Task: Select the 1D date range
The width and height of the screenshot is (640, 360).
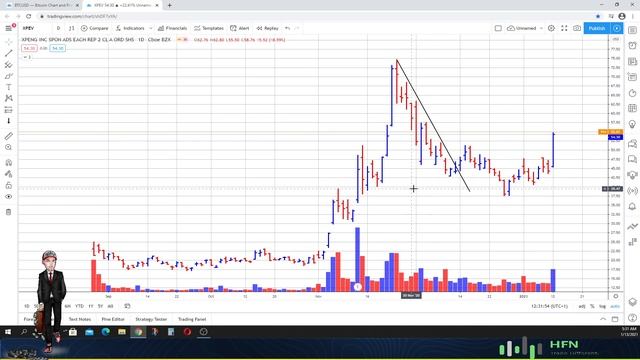Action: (x=27, y=306)
